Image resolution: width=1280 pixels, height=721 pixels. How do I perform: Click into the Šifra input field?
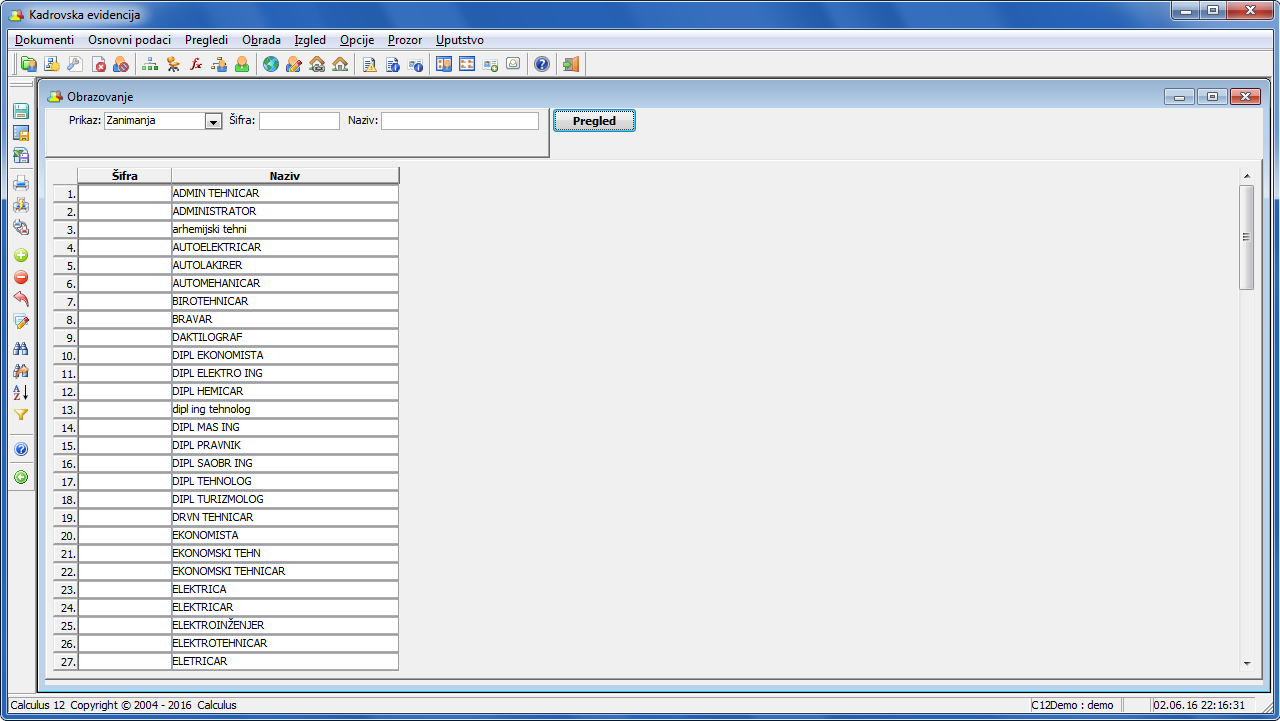[x=299, y=121]
